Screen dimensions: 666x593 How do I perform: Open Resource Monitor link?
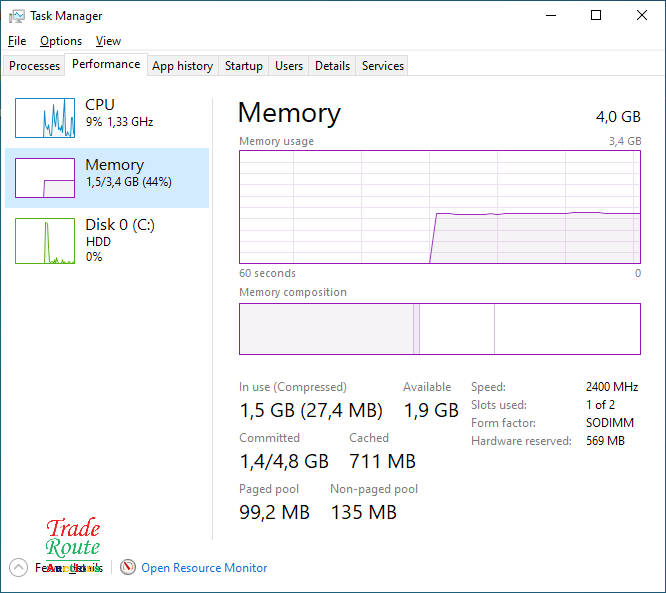tap(204, 568)
